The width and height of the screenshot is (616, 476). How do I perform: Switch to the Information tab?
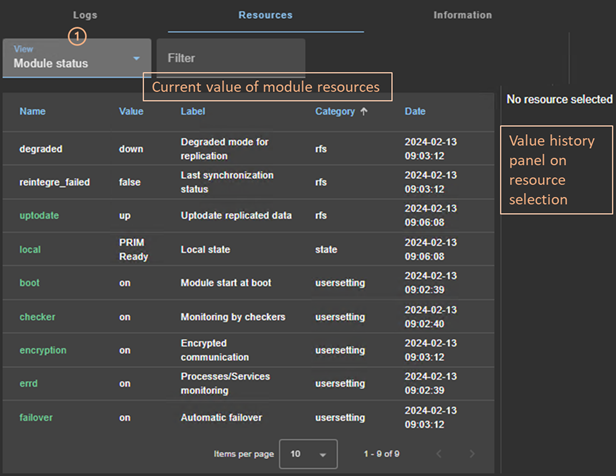[x=462, y=16]
